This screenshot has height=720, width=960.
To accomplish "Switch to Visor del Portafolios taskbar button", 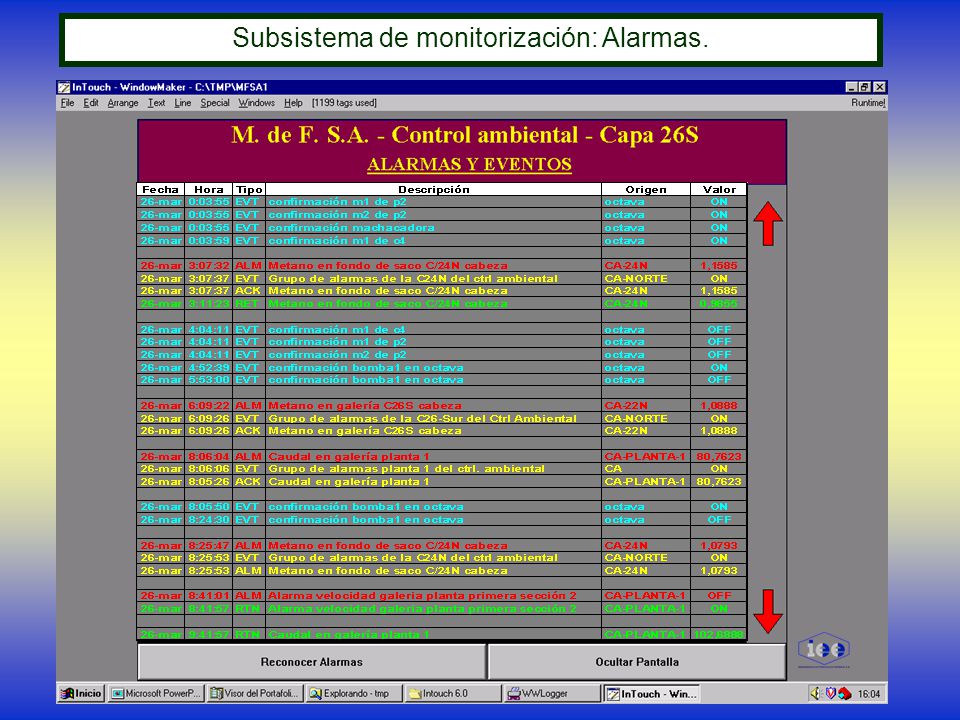I will [255, 693].
